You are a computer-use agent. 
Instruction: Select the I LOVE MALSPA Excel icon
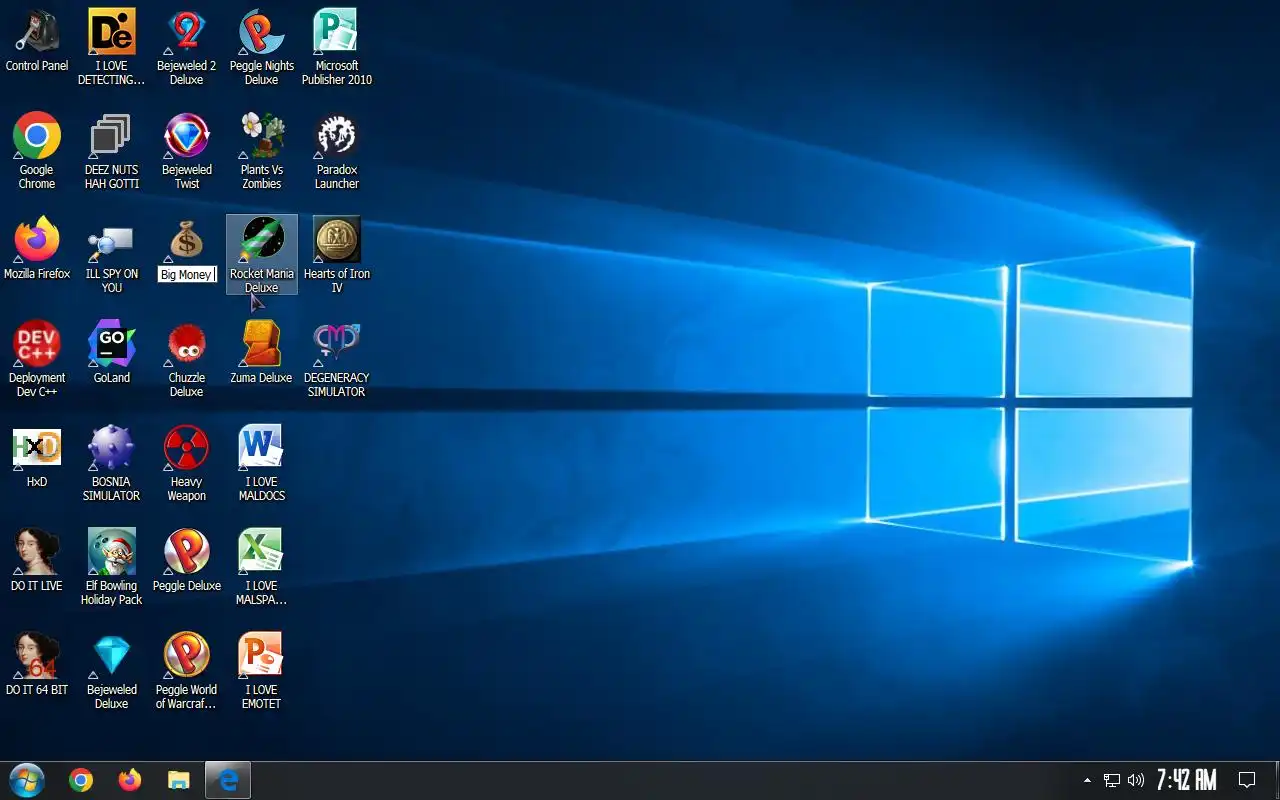(x=262, y=552)
